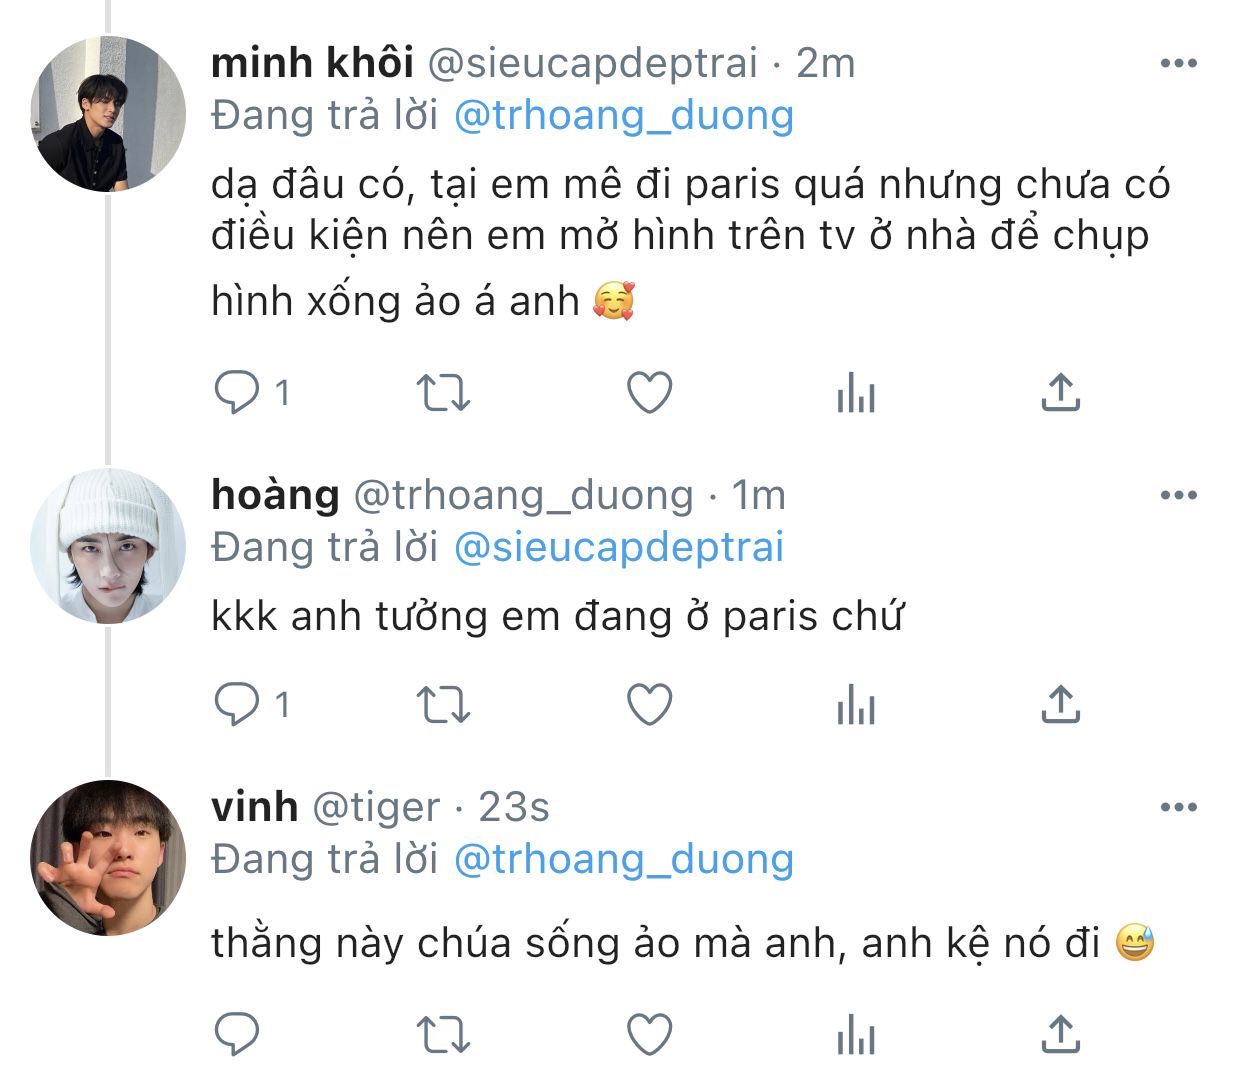The height and width of the screenshot is (1081, 1242).
Task: Reply to vinh's tweet
Action: point(238,1034)
